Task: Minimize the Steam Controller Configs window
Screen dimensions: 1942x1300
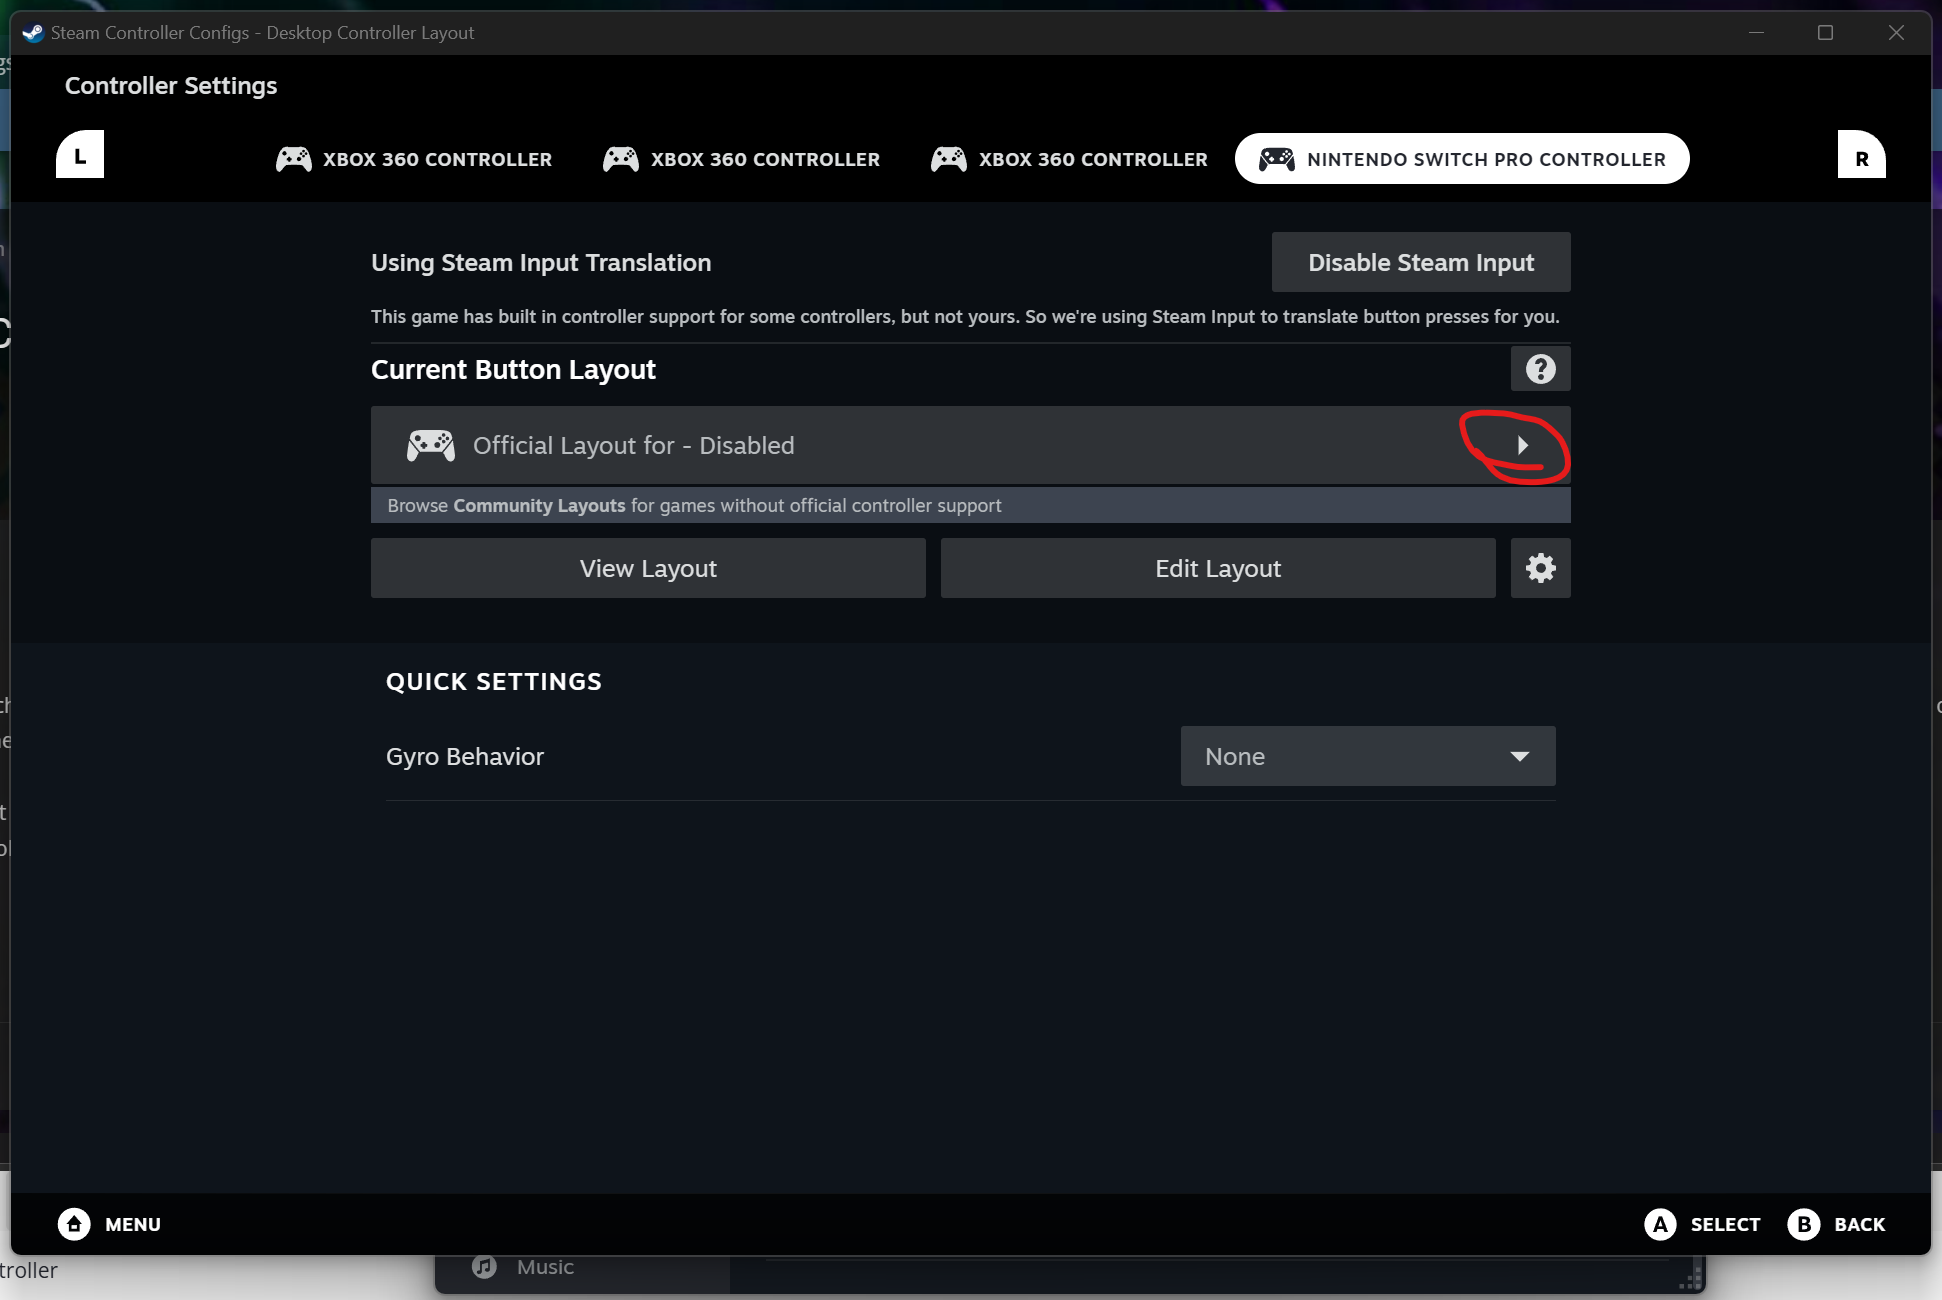Action: (1756, 33)
